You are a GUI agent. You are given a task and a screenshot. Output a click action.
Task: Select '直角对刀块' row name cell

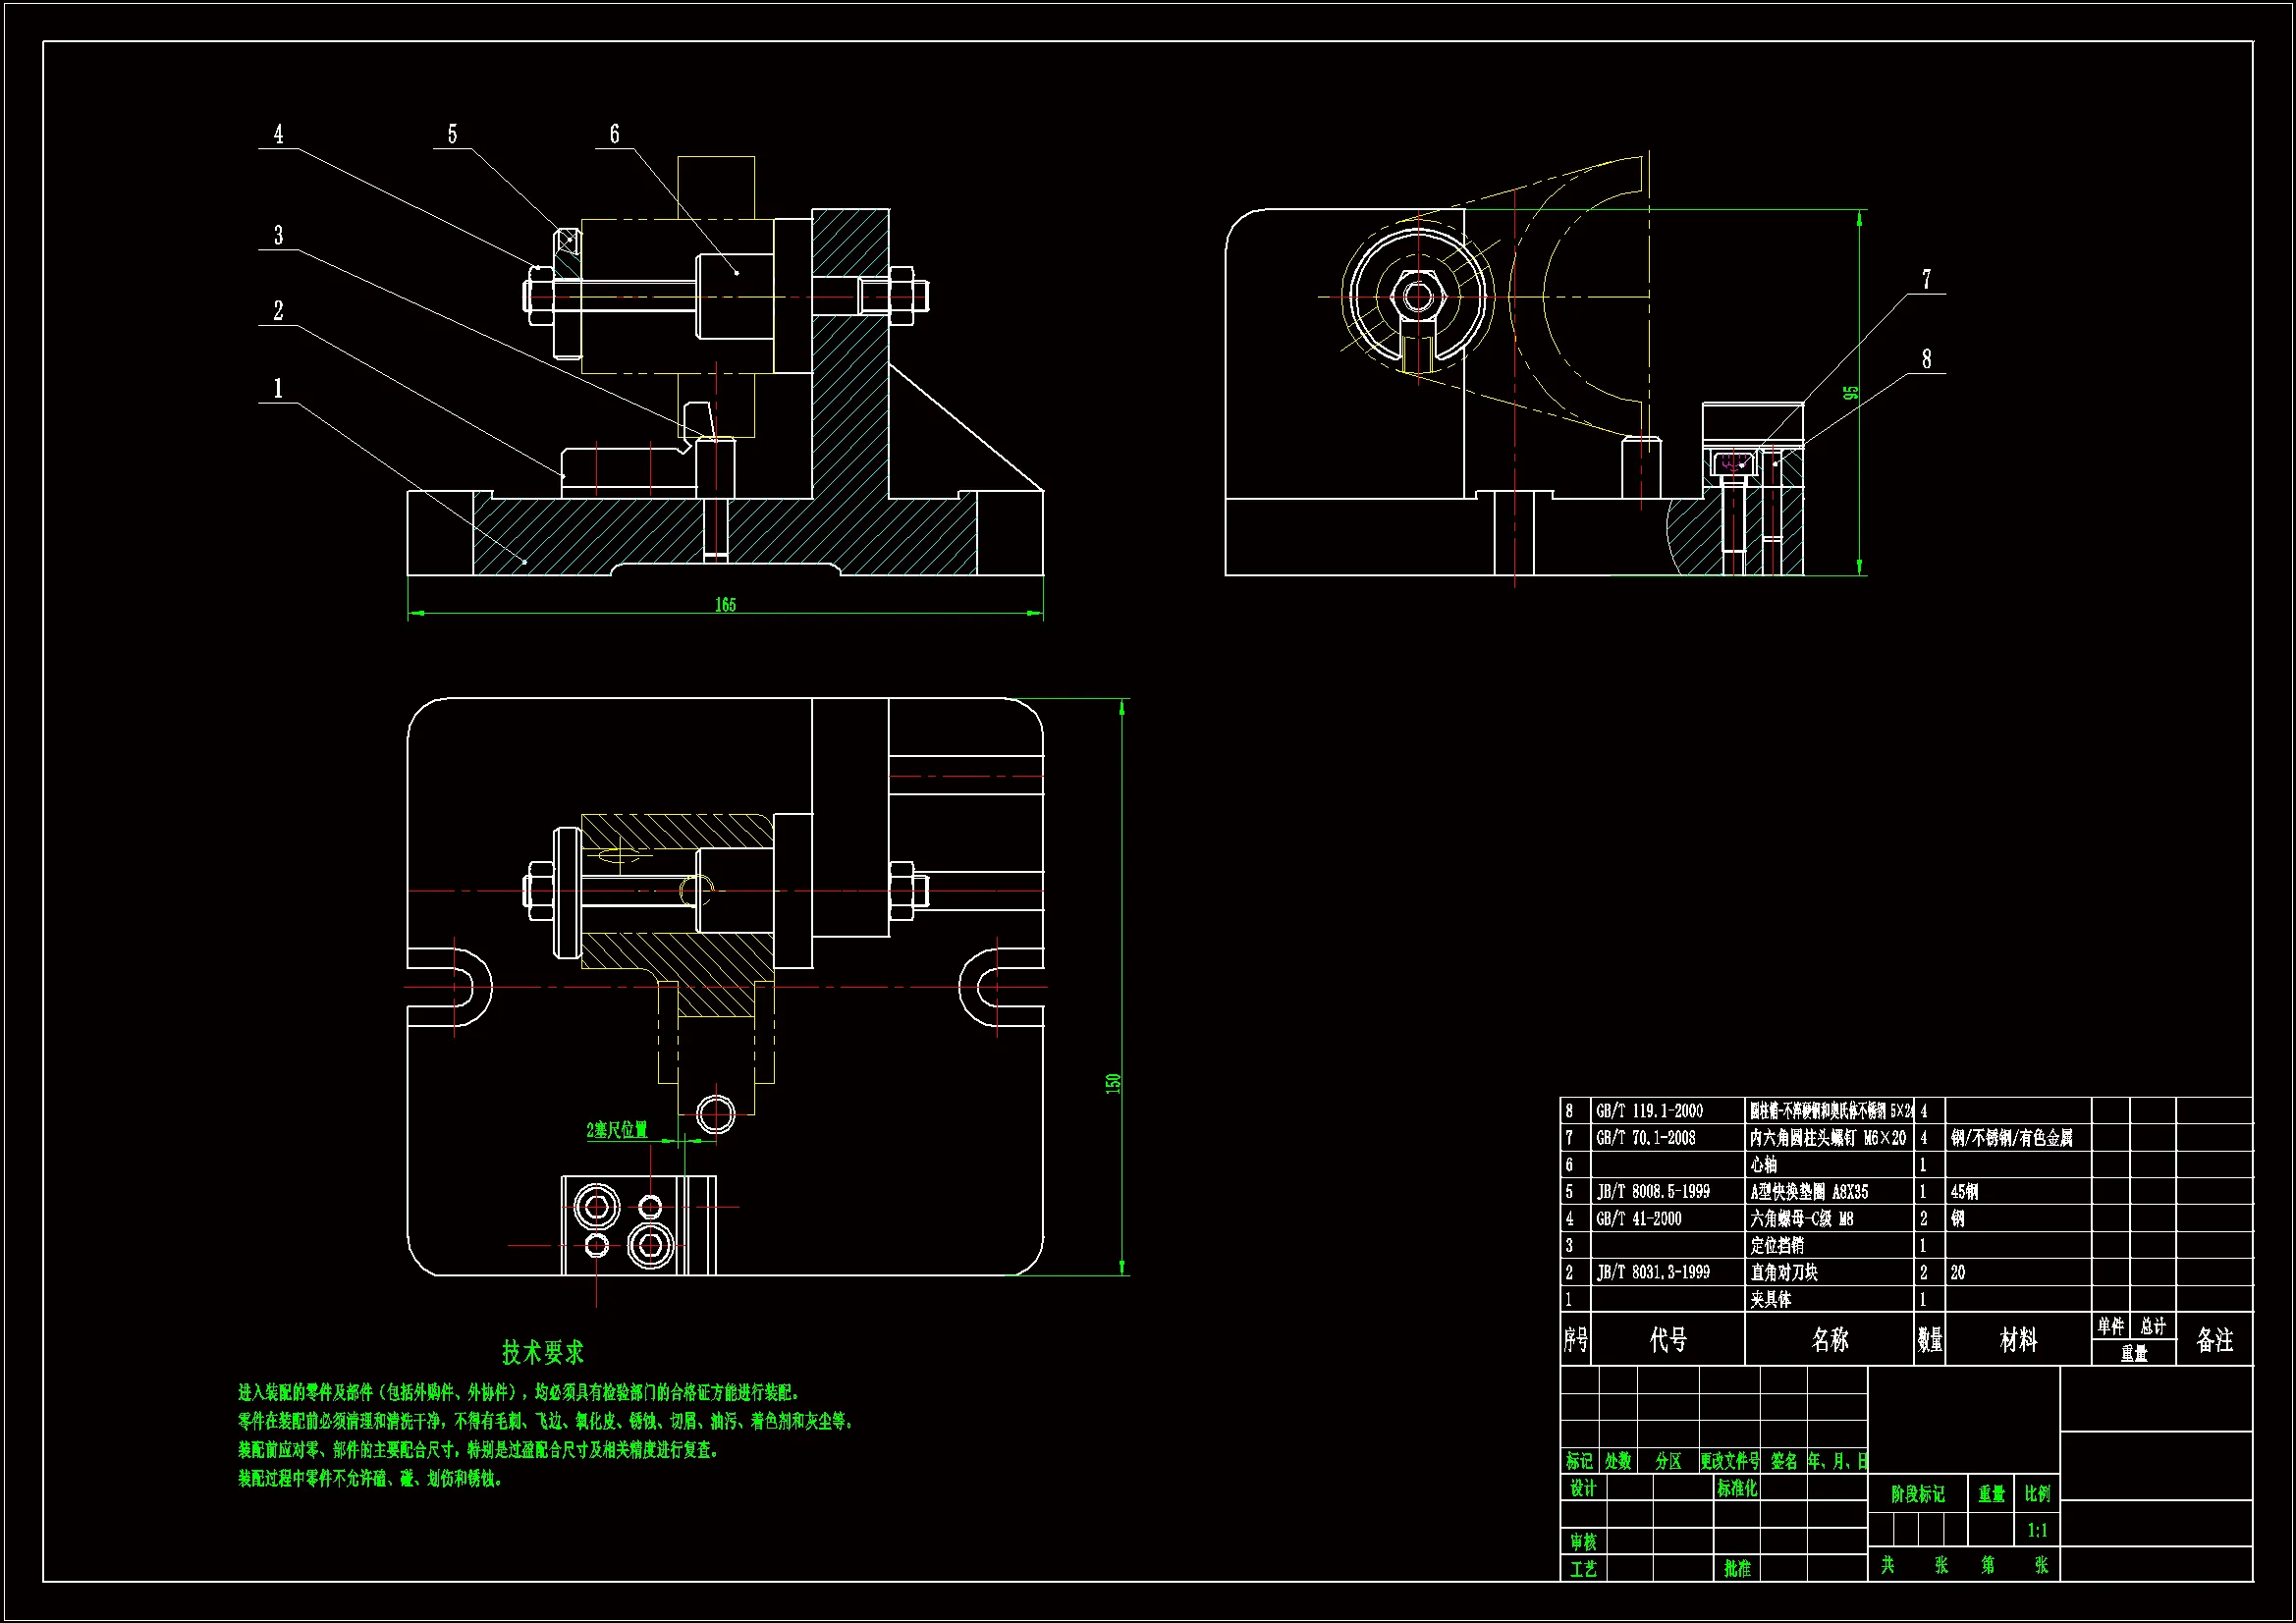click(1784, 1273)
